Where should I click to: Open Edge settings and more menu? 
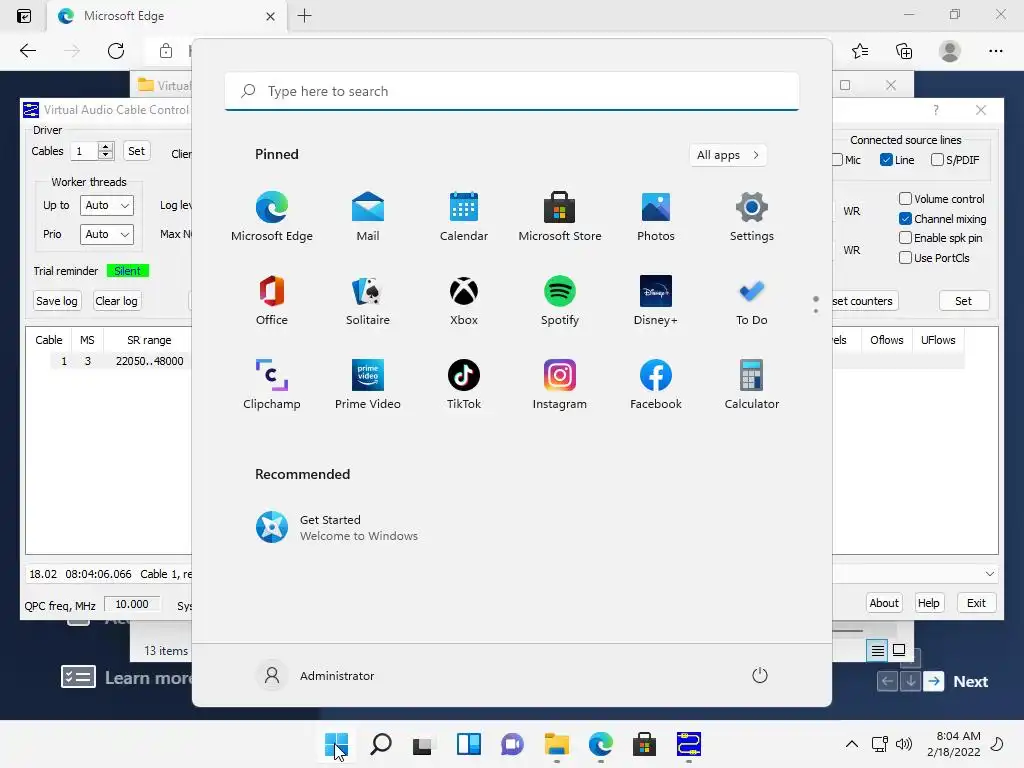[x=995, y=51]
